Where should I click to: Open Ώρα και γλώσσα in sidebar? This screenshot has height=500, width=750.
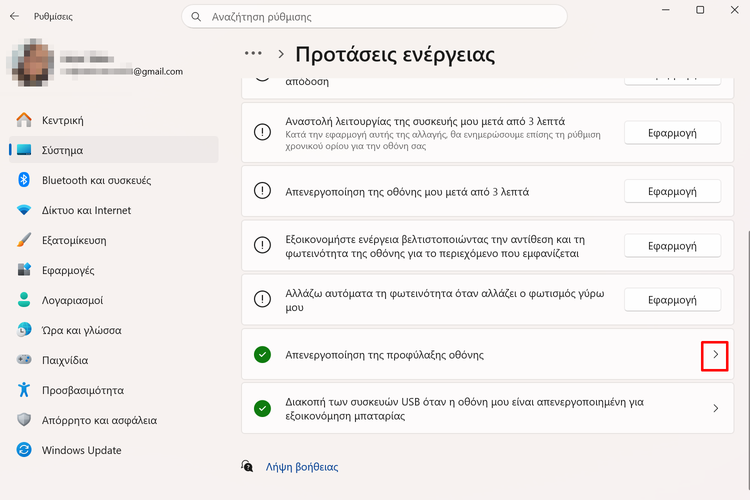tap(81, 330)
